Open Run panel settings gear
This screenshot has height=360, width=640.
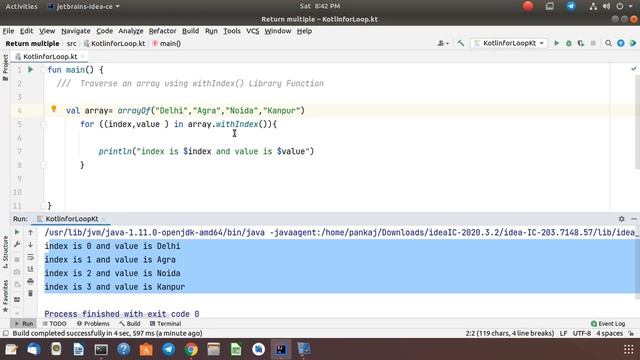click(622, 219)
